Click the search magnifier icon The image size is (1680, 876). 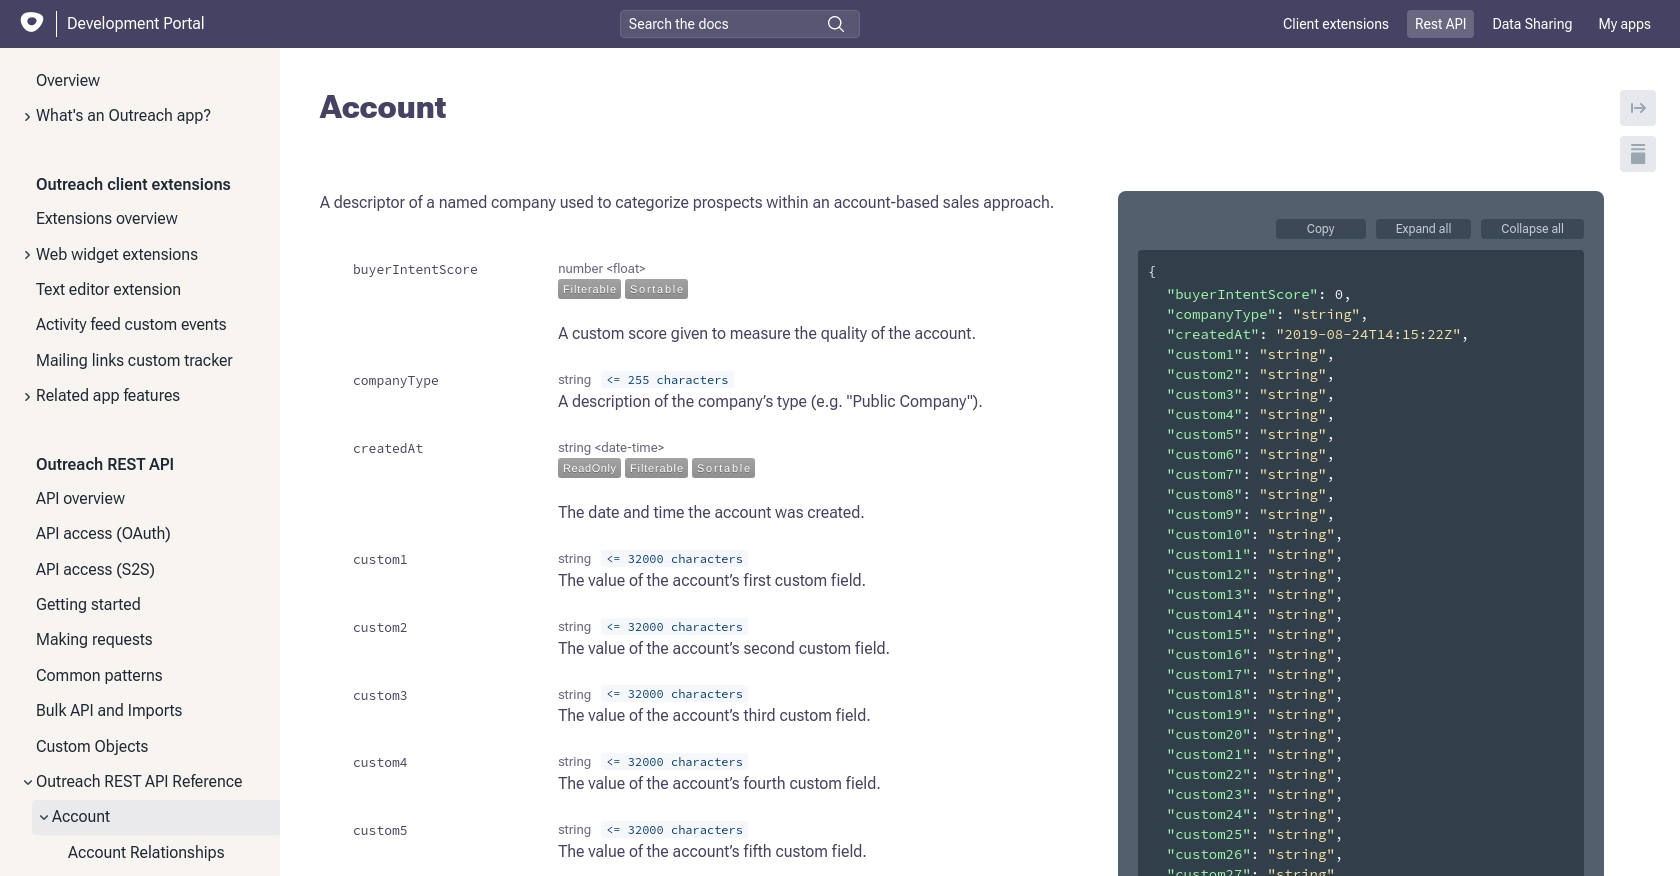click(x=836, y=24)
